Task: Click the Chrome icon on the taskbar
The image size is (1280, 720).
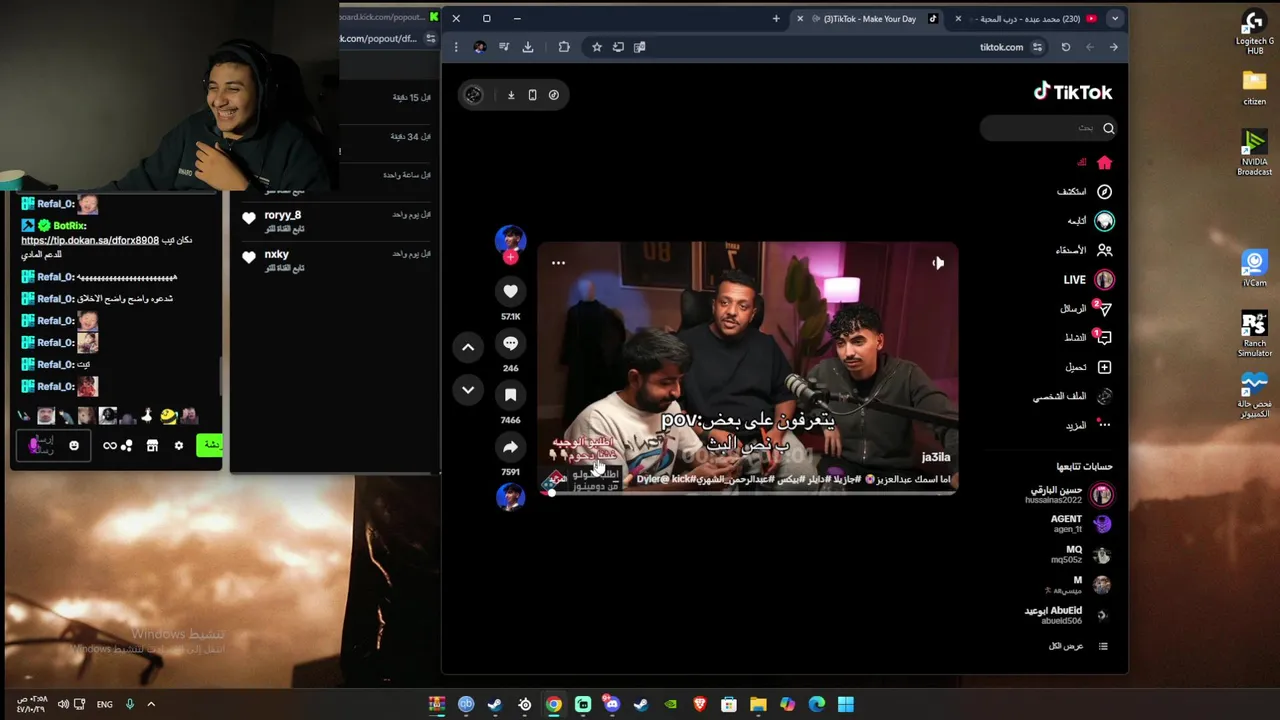Action: [x=554, y=705]
